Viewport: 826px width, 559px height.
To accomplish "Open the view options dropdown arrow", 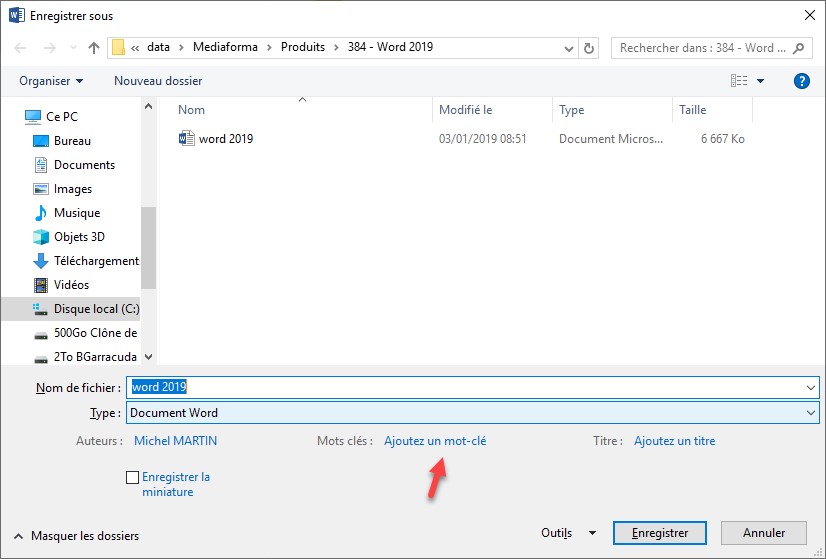I will click(x=761, y=81).
